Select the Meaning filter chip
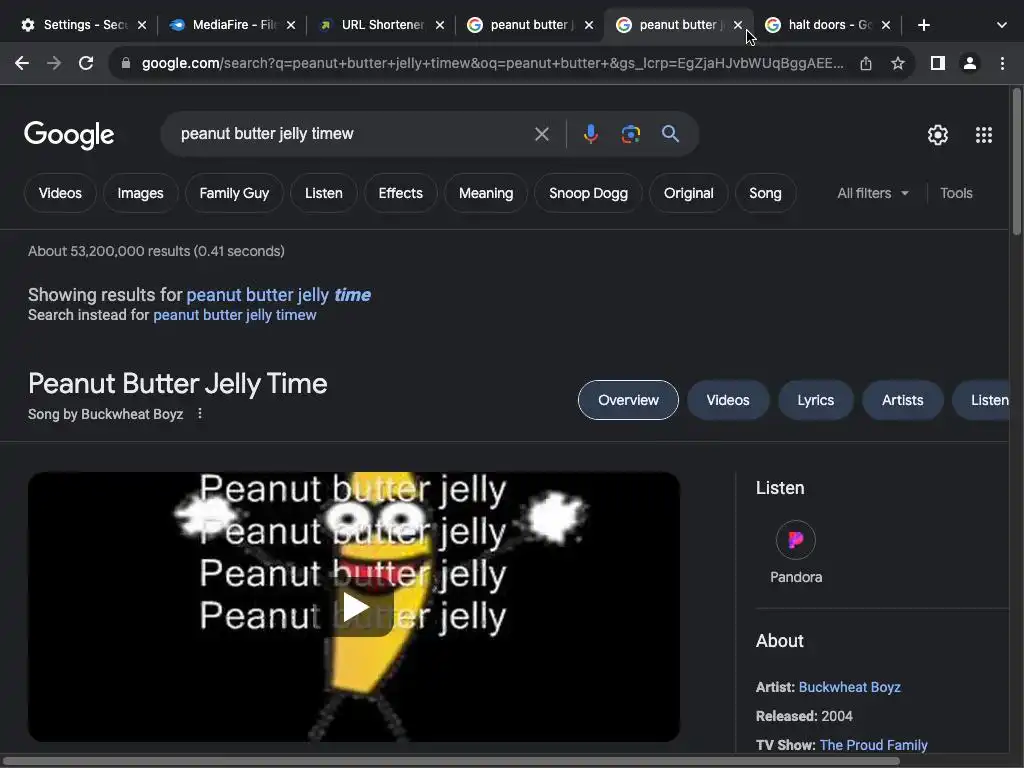 point(486,193)
